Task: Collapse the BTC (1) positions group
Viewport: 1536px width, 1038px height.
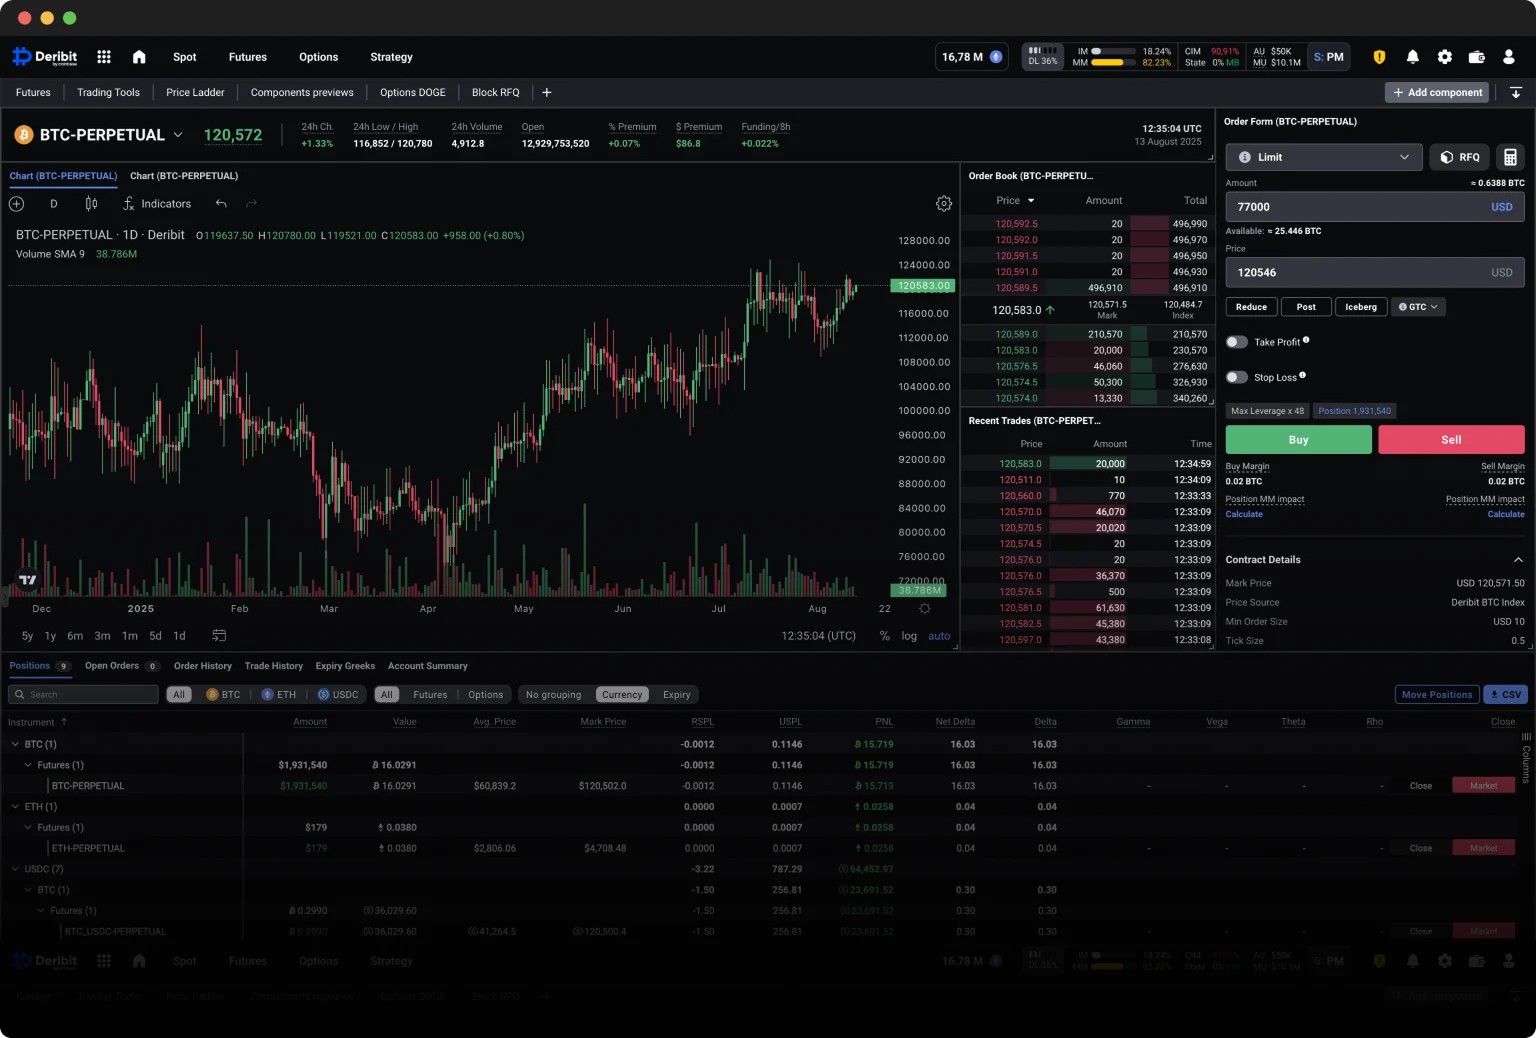Action: 15,744
